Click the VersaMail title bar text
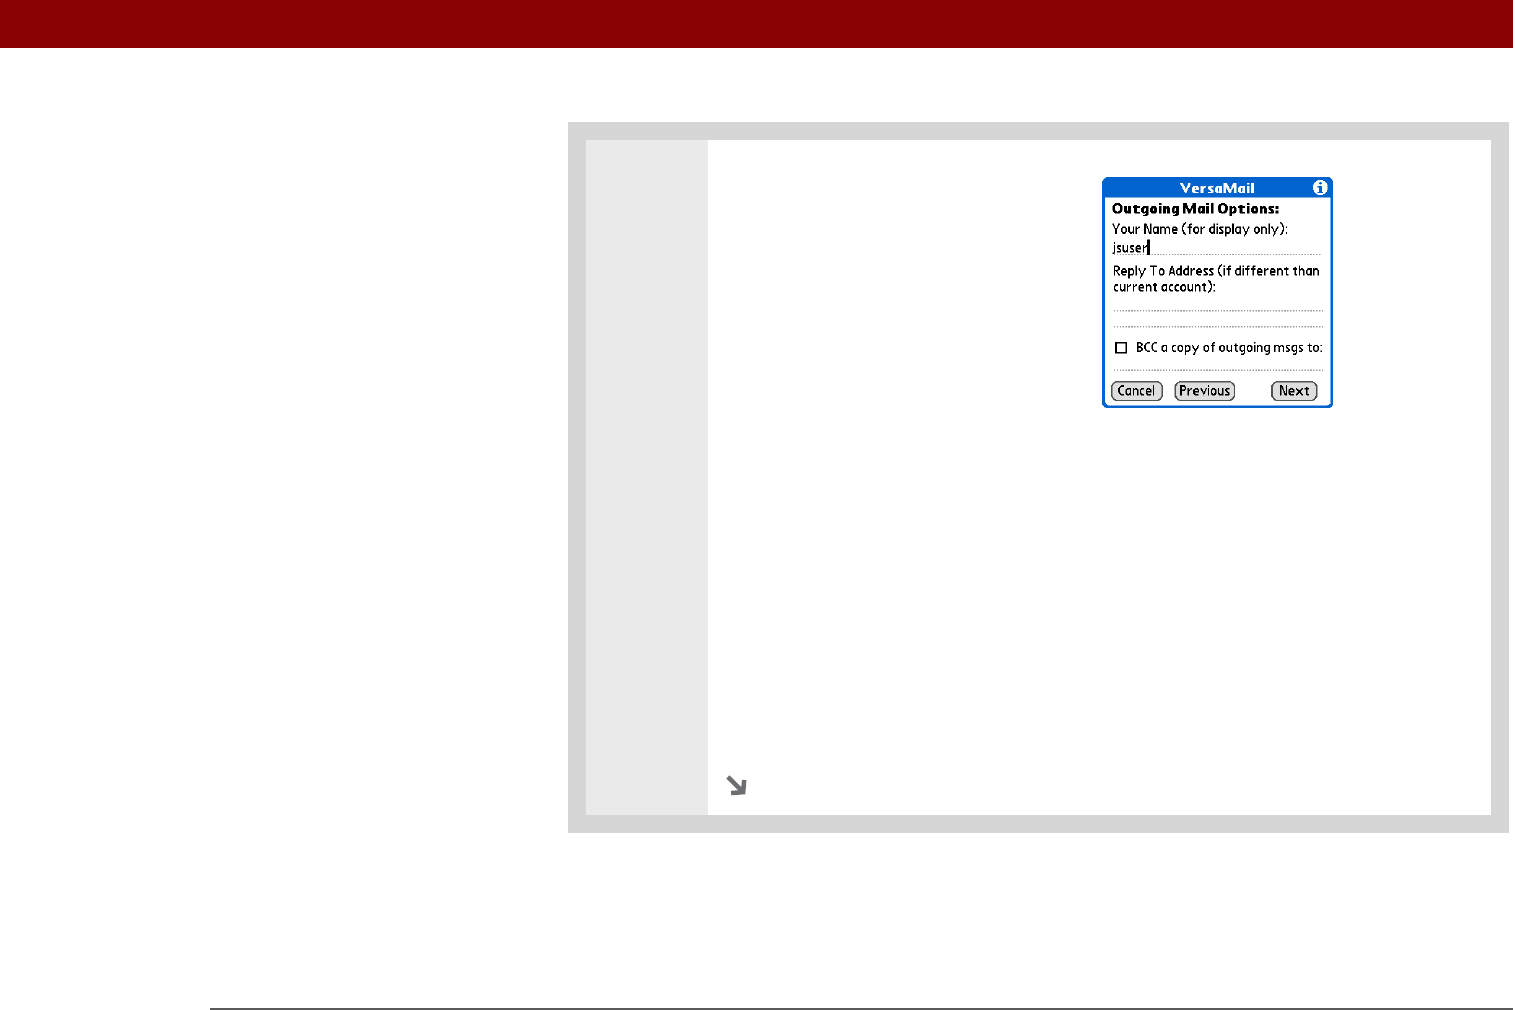The image size is (1513, 1010). tap(1217, 188)
